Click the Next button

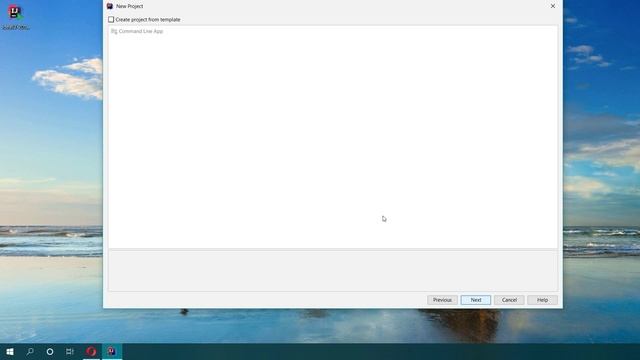tap(476, 300)
